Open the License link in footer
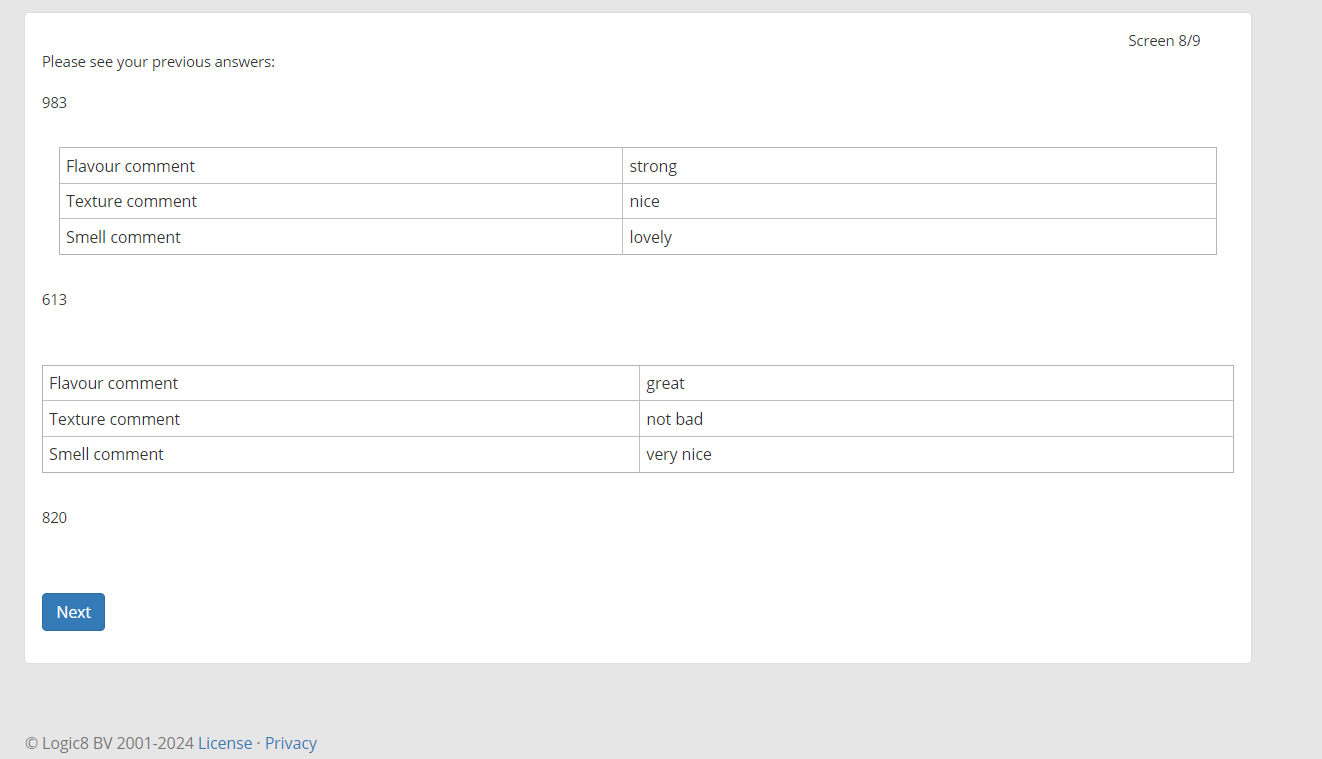This screenshot has height=759, width=1322. [x=225, y=743]
